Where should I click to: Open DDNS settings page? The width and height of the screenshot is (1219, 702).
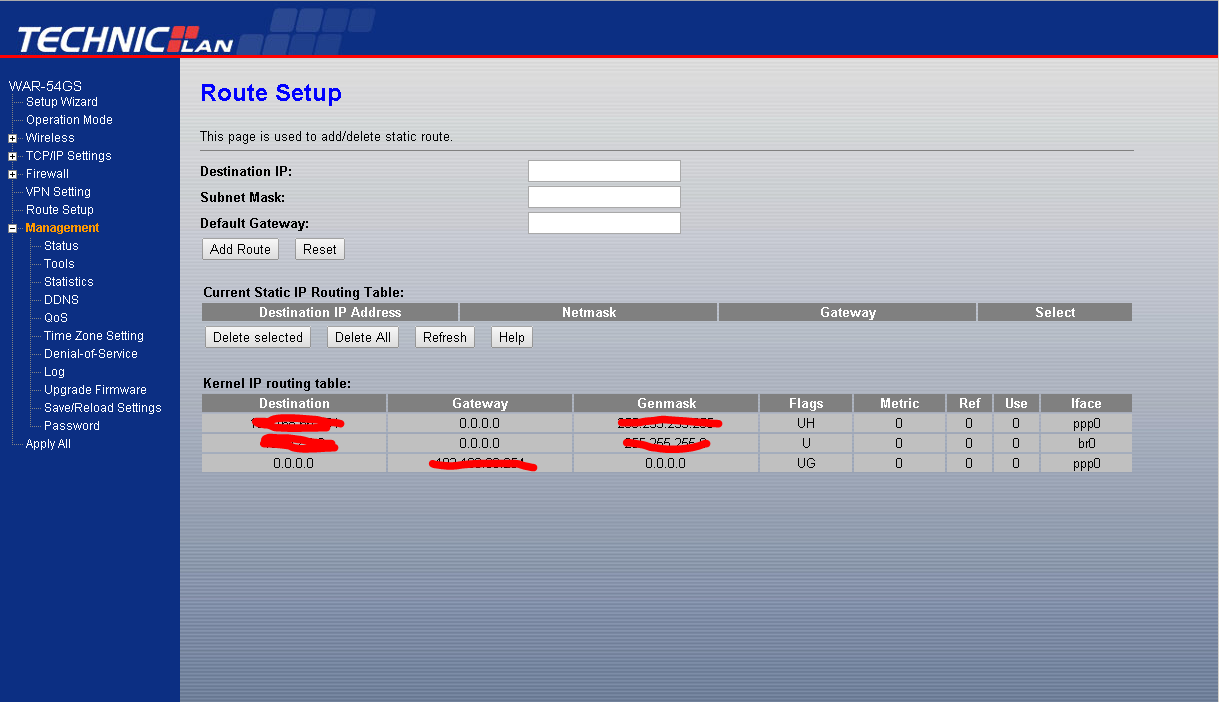coord(61,300)
